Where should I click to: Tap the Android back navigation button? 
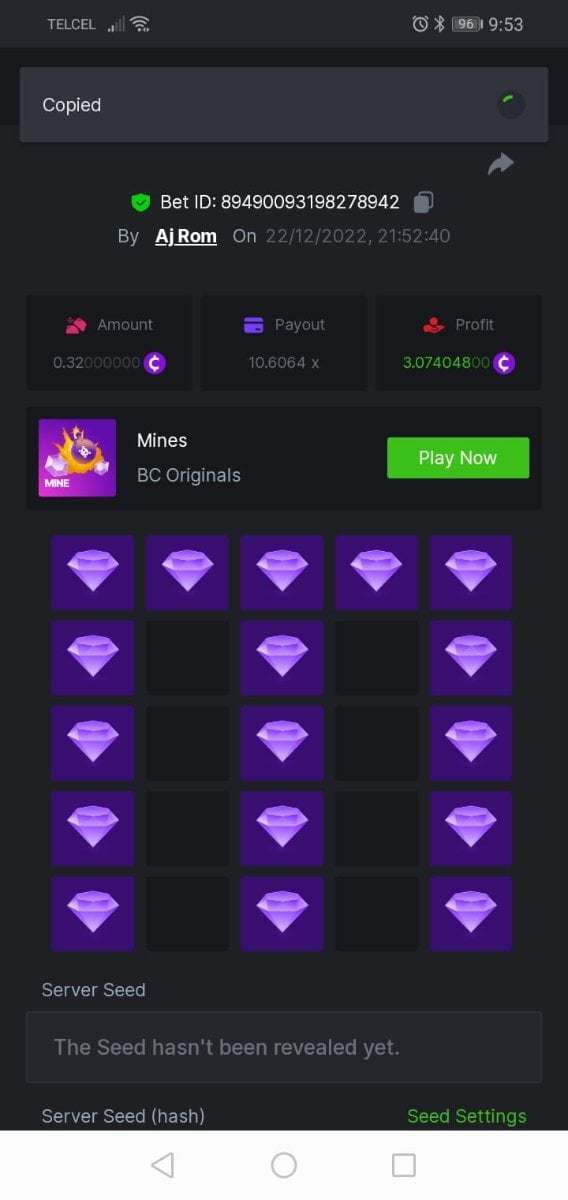pos(162,1165)
